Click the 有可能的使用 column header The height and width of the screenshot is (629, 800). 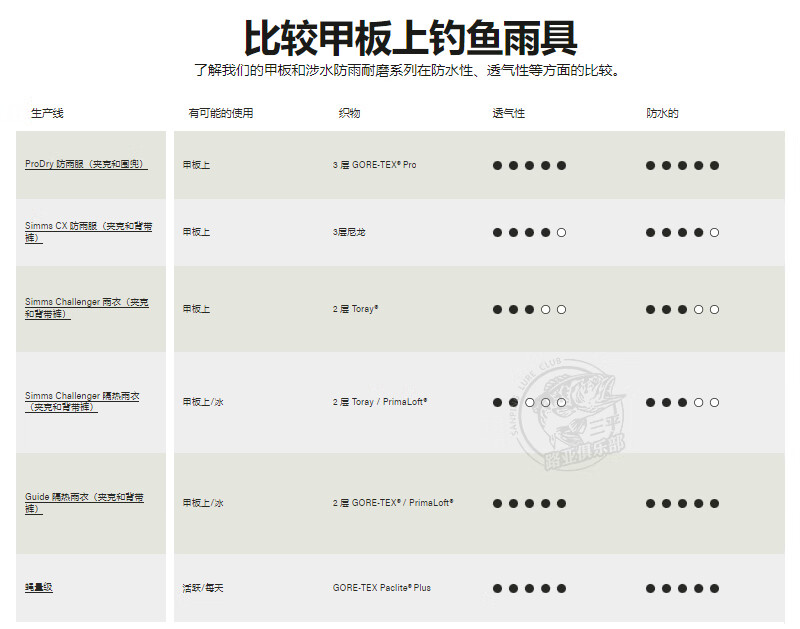[x=220, y=113]
